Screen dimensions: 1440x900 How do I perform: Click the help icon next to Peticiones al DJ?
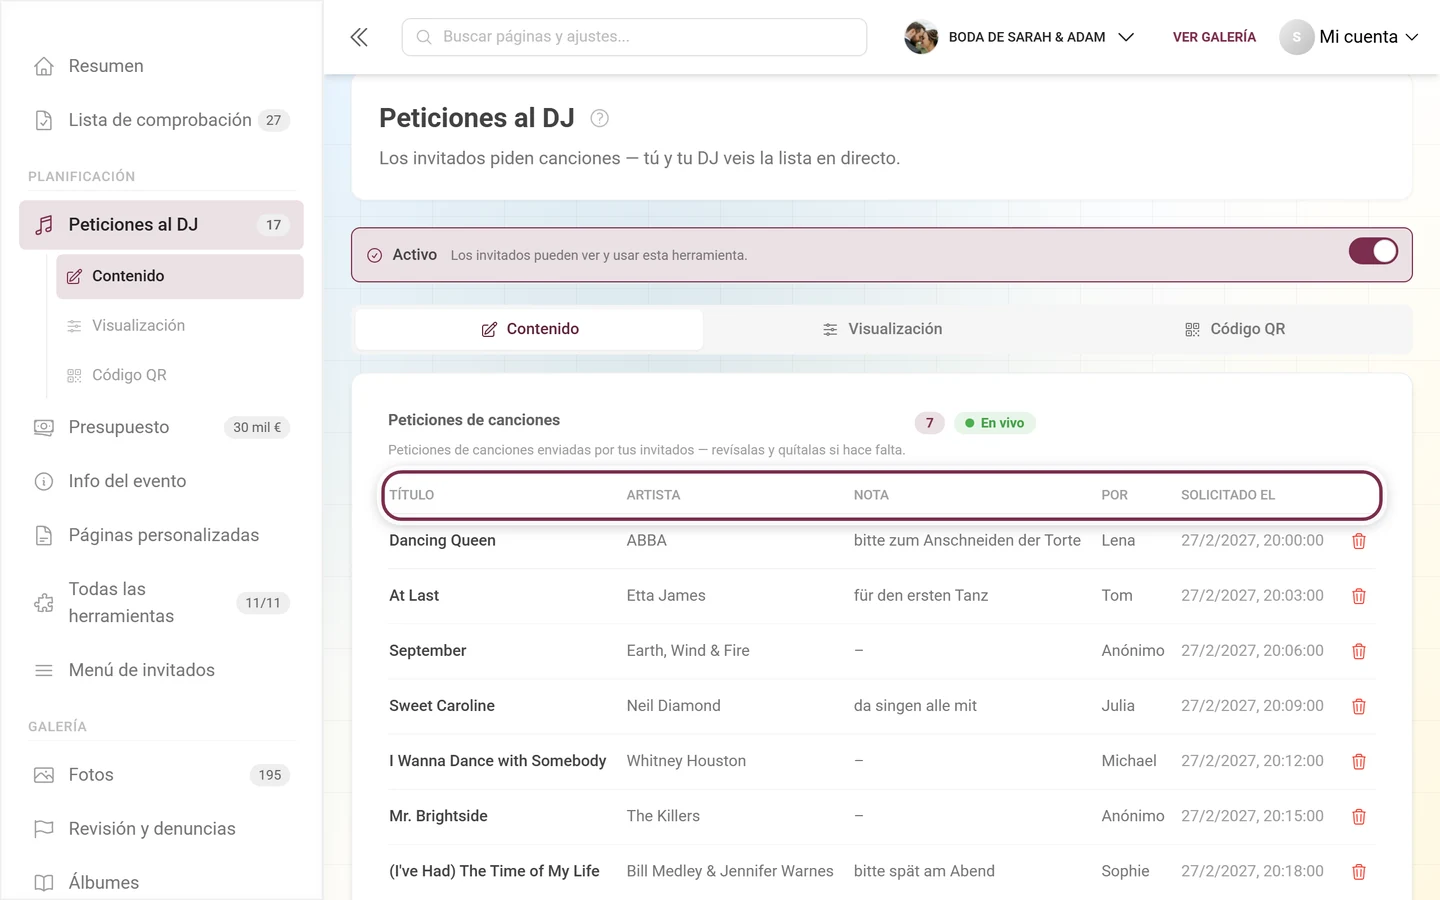click(x=600, y=118)
